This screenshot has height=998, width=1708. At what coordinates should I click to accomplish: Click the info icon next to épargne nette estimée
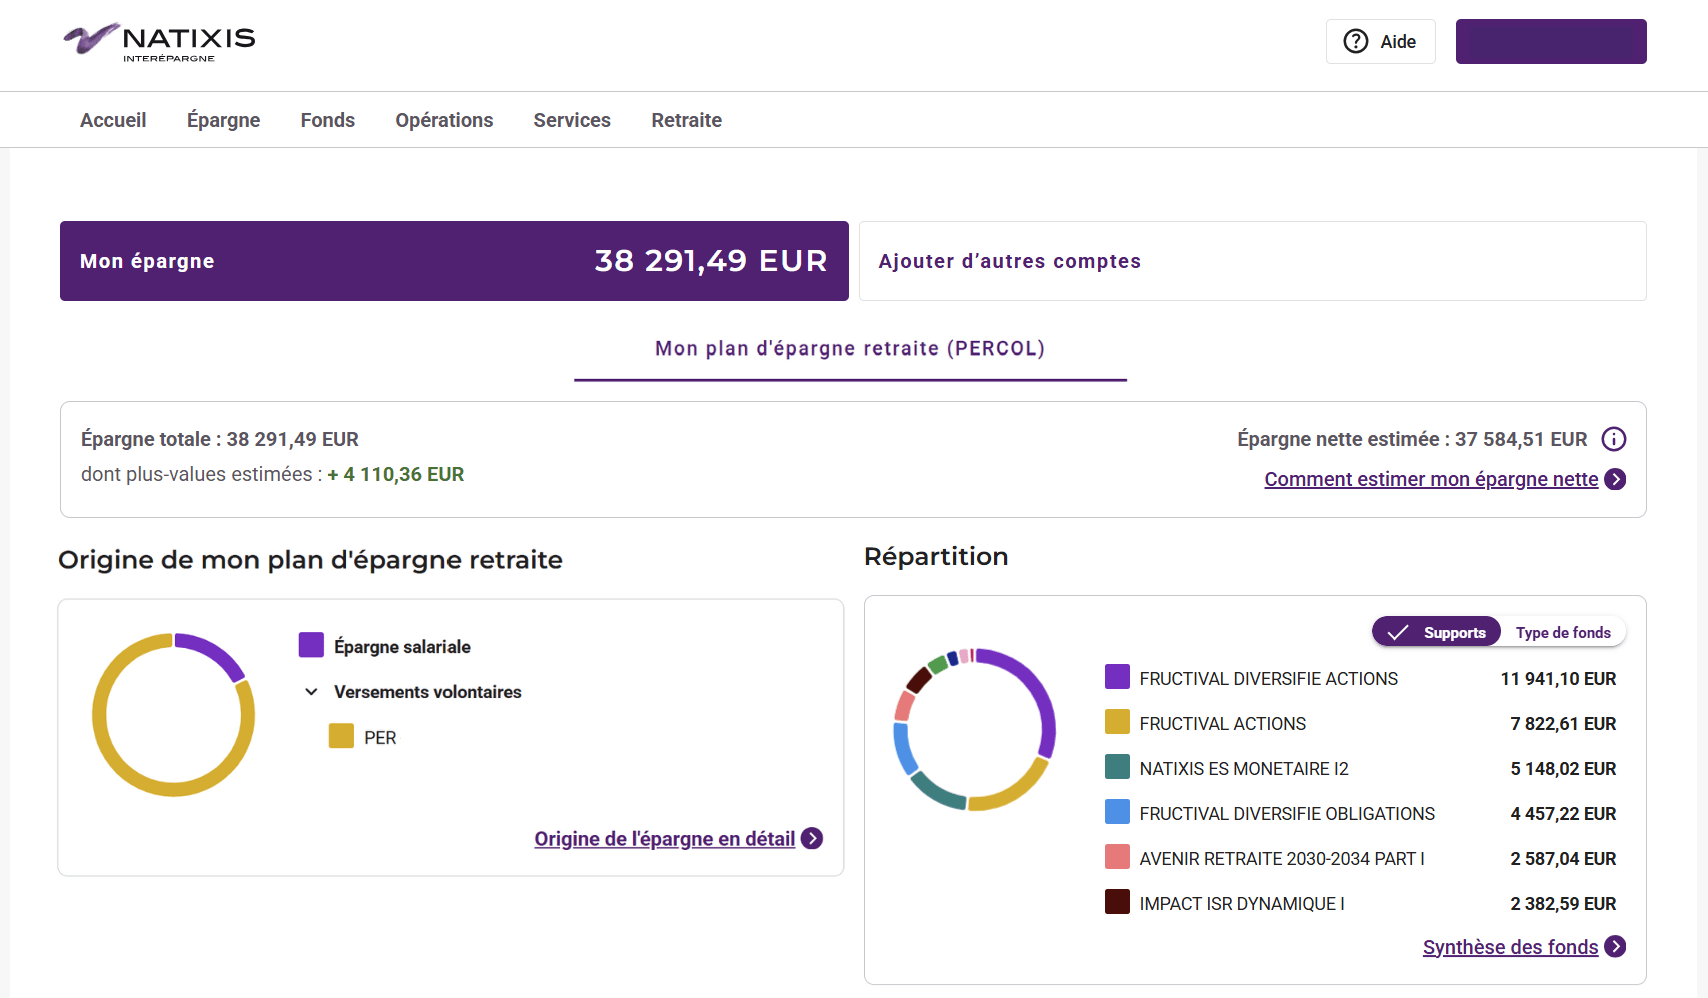coord(1614,439)
